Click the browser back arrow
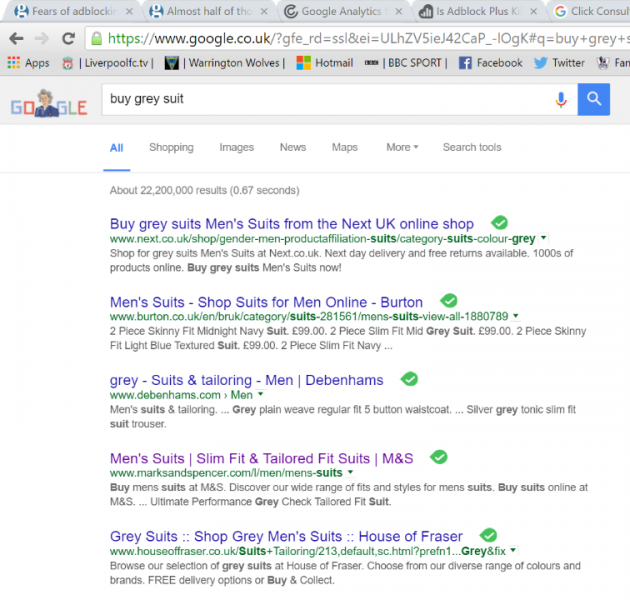This screenshot has height=600, width=630. coord(16,39)
